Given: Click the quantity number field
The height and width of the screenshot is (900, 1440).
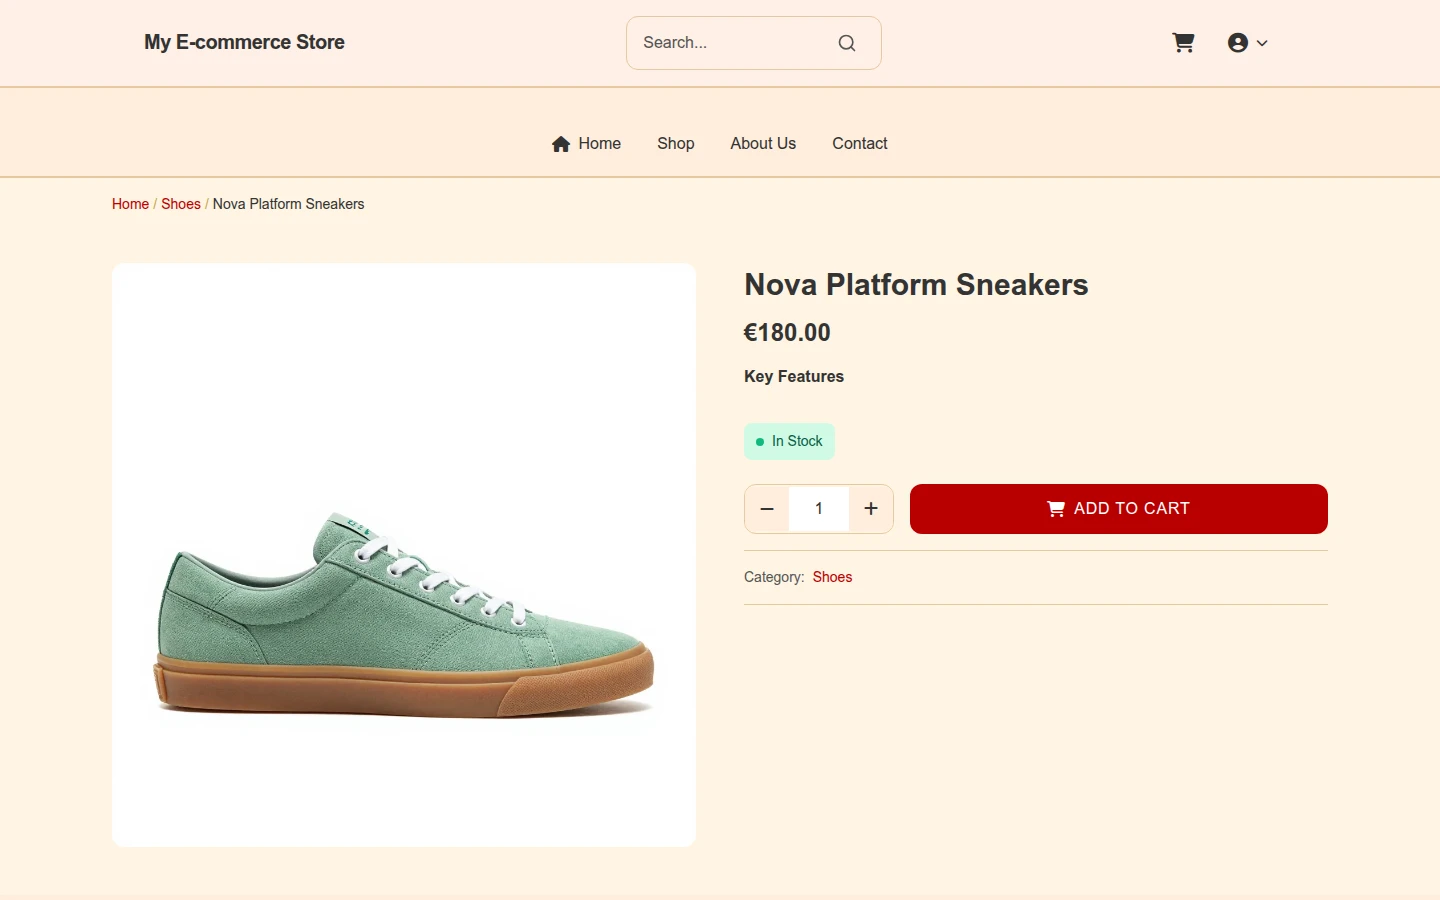Looking at the screenshot, I should coord(819,509).
